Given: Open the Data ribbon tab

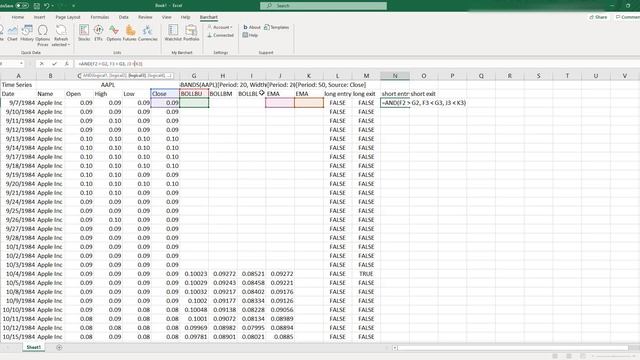Looking at the screenshot, I should pos(124,17).
